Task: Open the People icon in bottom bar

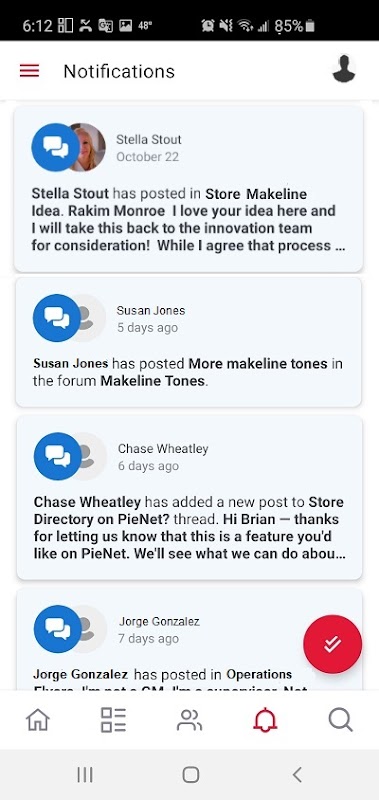Action: click(189, 720)
